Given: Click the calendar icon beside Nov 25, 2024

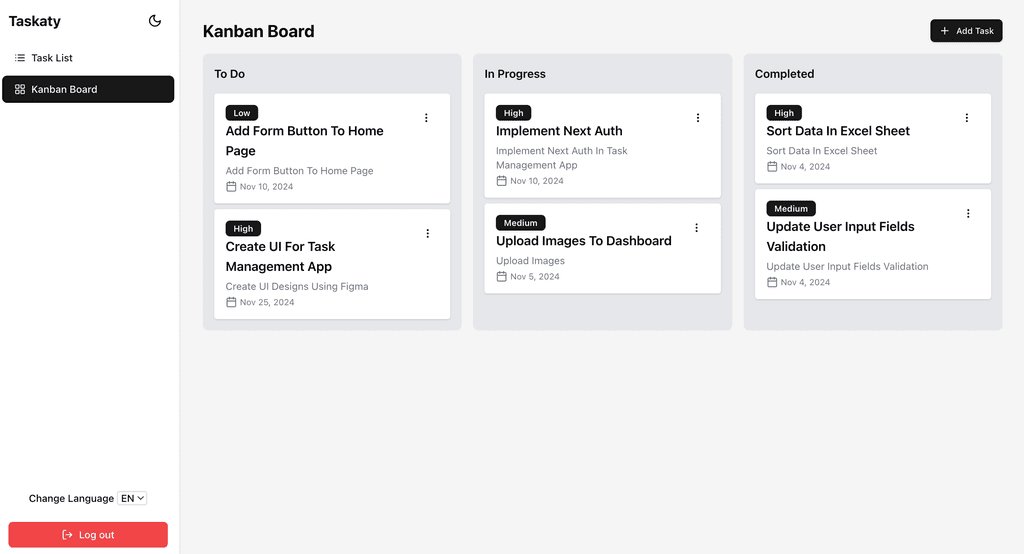Looking at the screenshot, I should [x=231, y=302].
